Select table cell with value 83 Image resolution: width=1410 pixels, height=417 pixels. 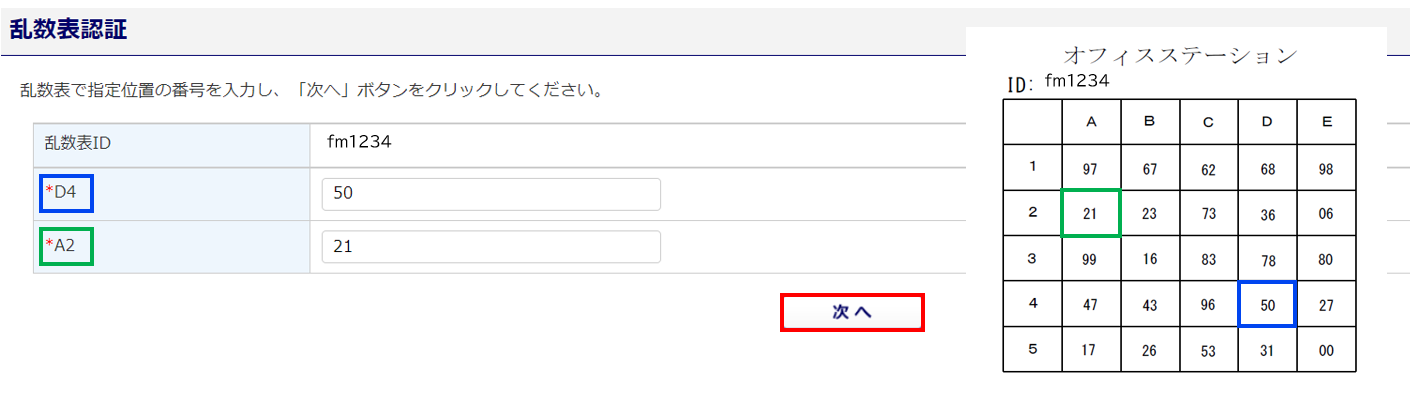tap(1208, 260)
